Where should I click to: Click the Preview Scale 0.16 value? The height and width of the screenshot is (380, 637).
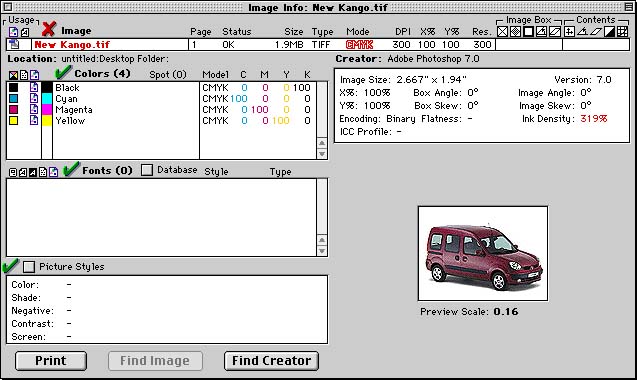(x=506, y=312)
